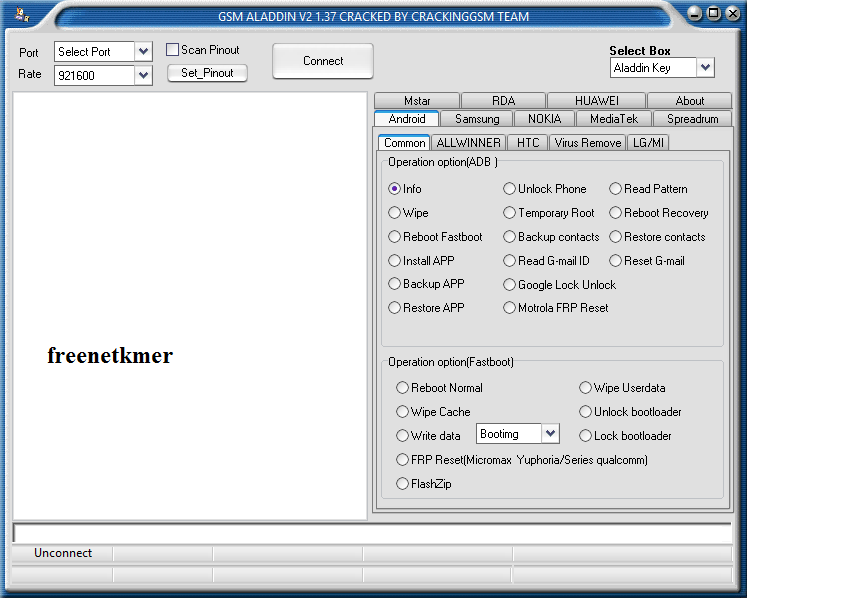
Task: Maximize the GSM Aladdin window
Action: click(714, 13)
